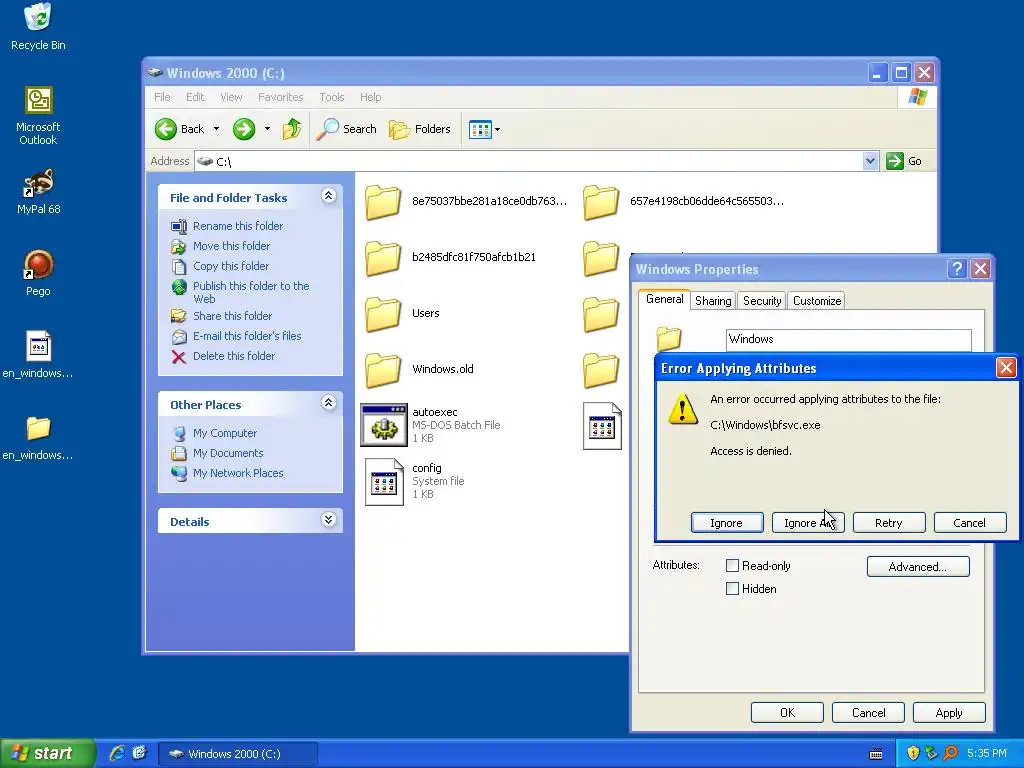Screen dimensions: 1024x768
Task: Click the help question mark in Windows Properties
Action: tap(957, 268)
